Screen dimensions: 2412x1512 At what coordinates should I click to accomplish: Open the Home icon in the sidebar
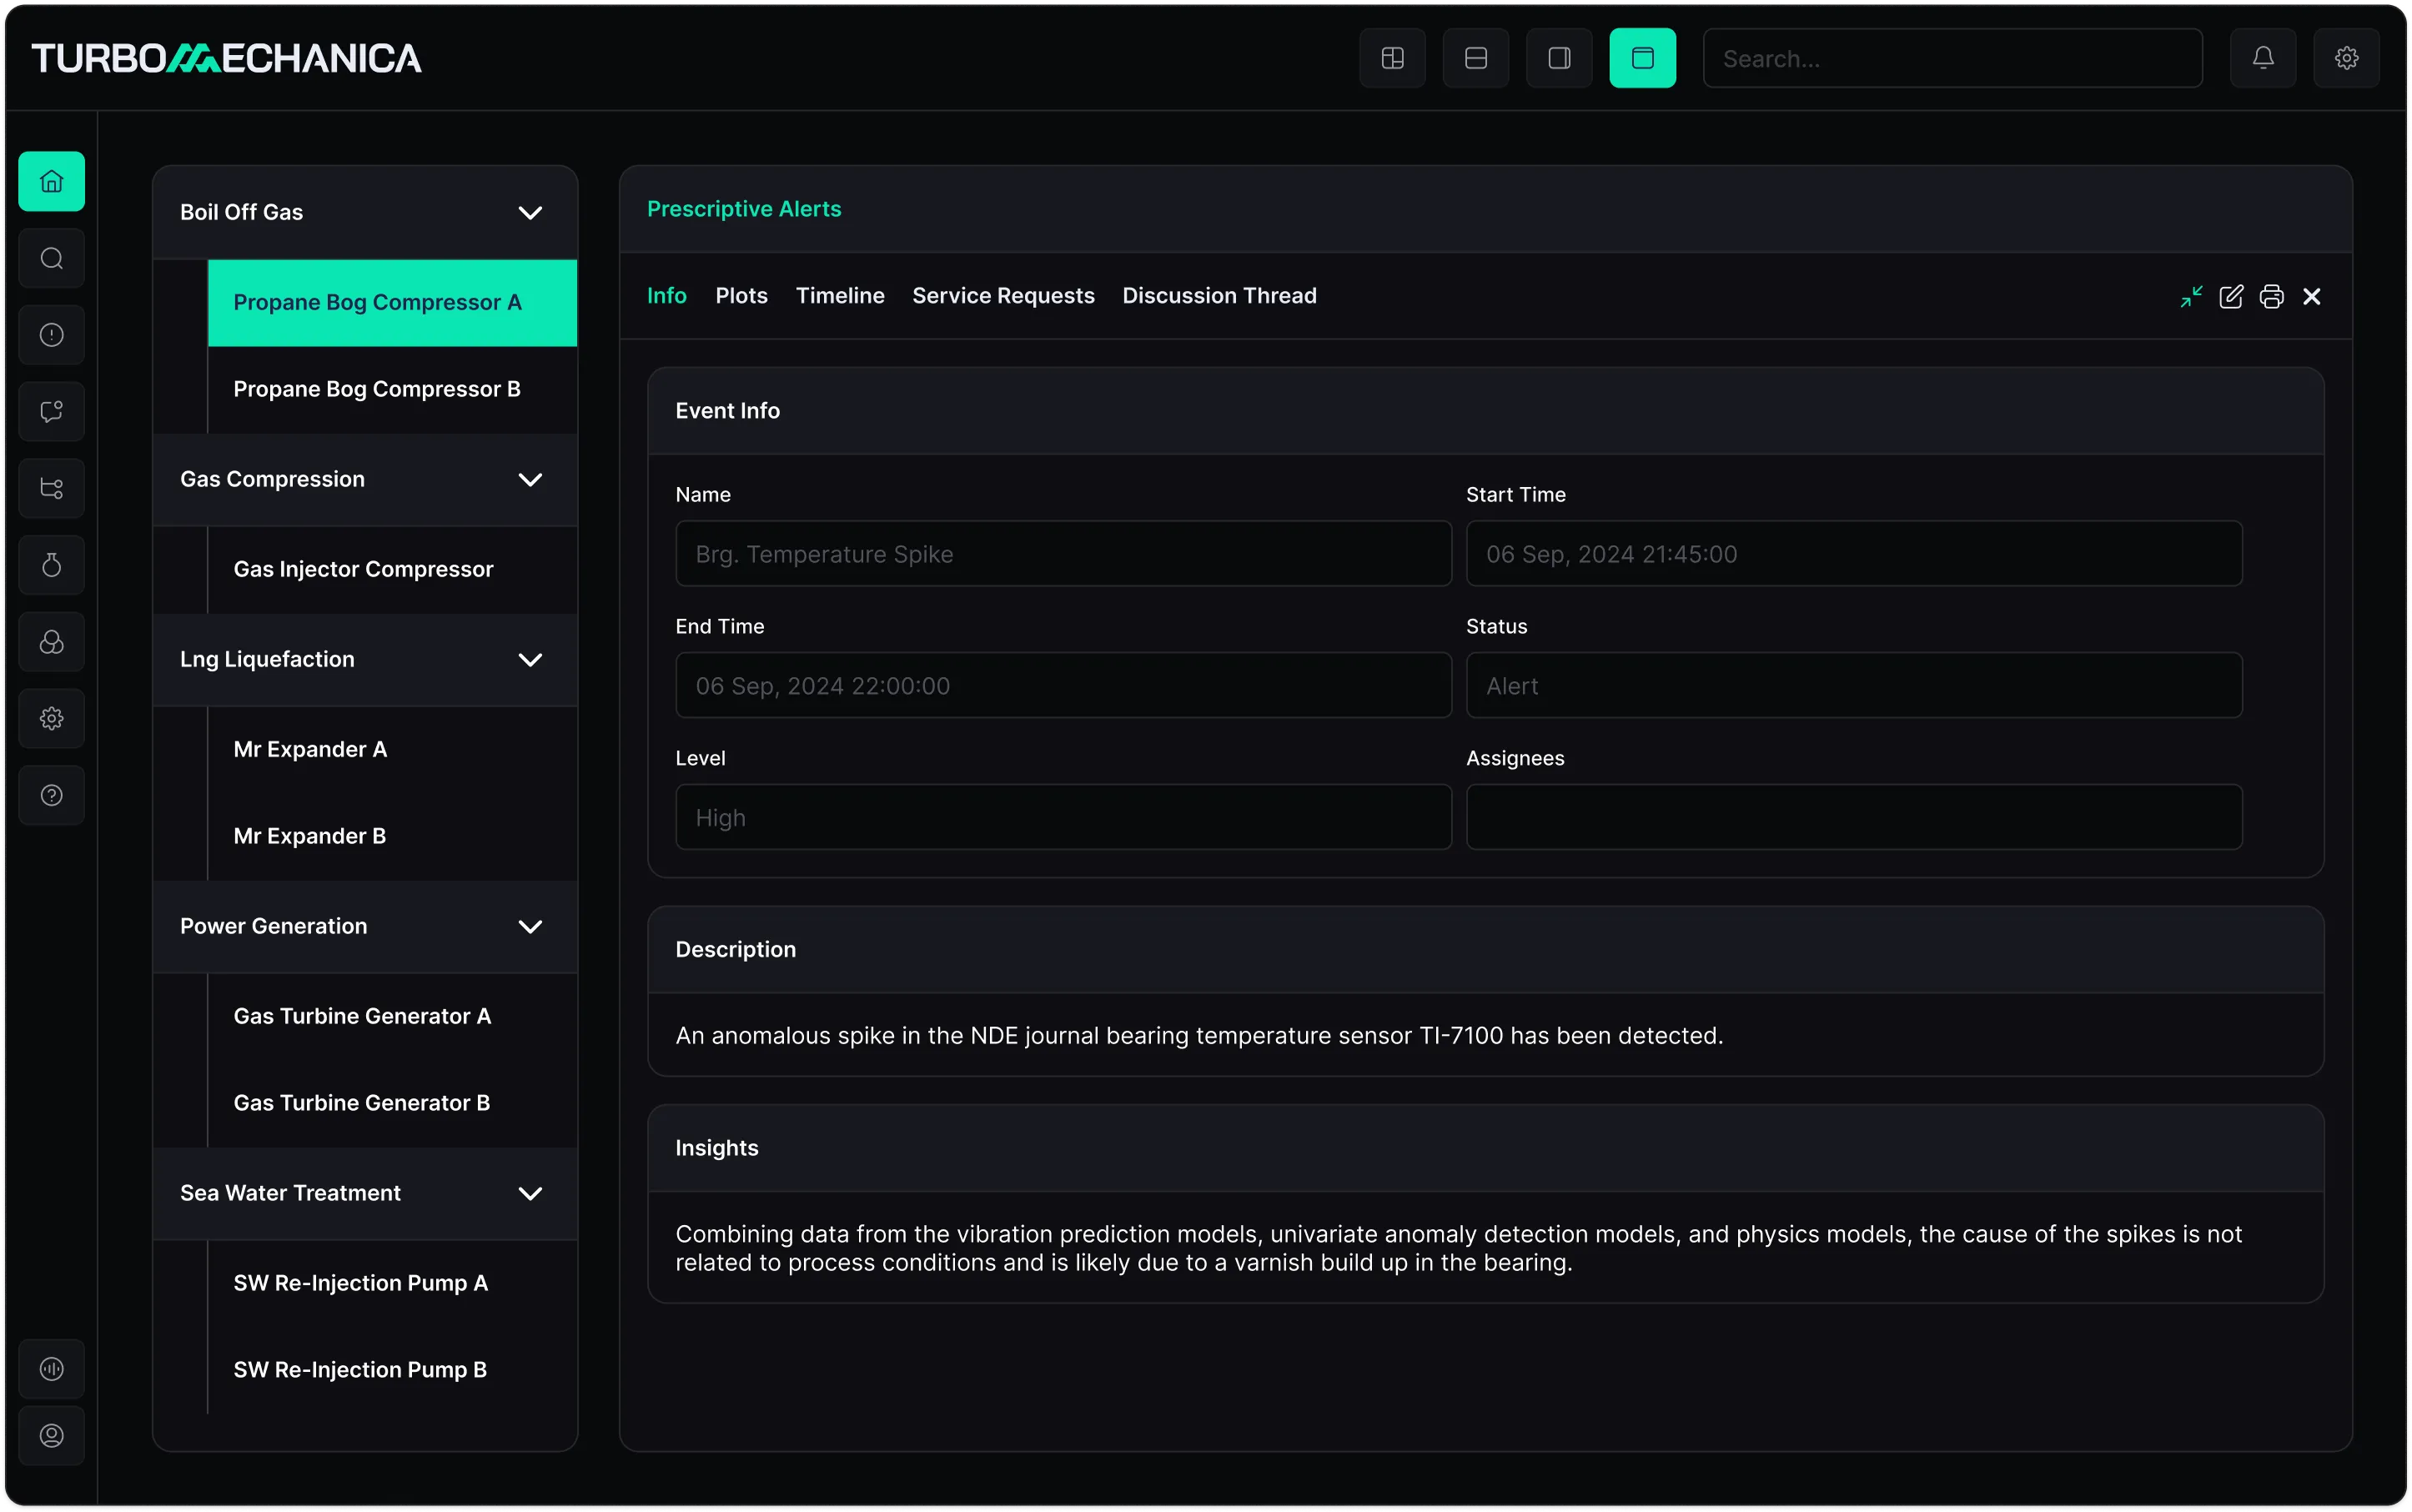(51, 181)
